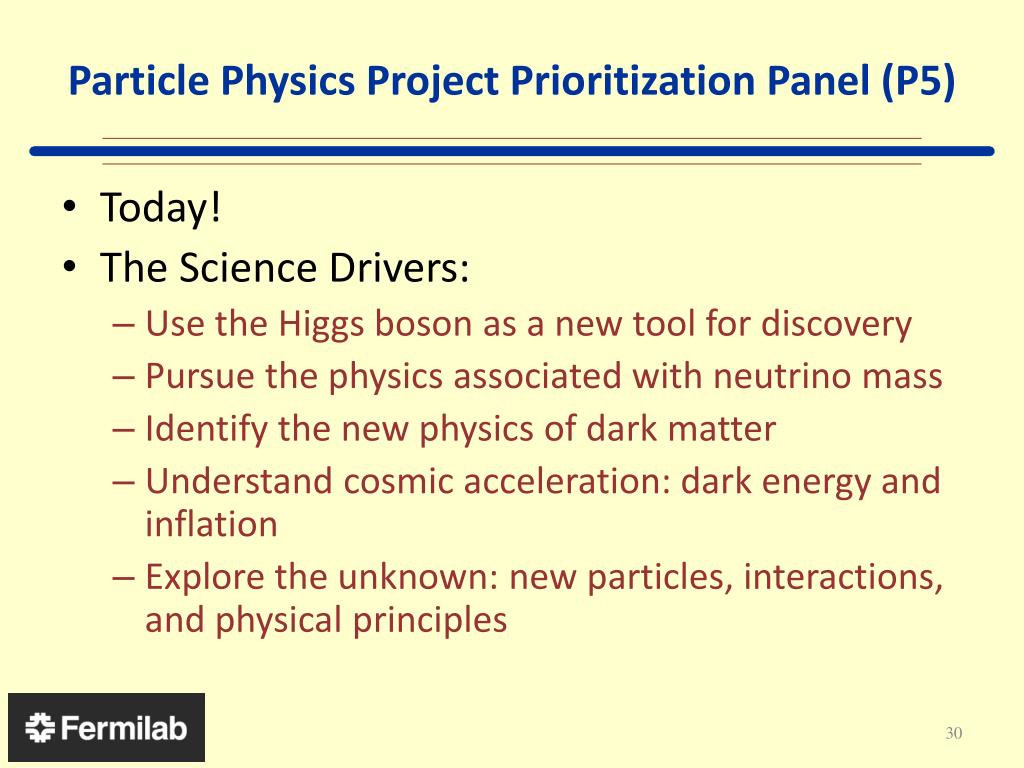Click the bullet dot before "The Science Drivers"
The image size is (1024, 768).
coord(70,267)
